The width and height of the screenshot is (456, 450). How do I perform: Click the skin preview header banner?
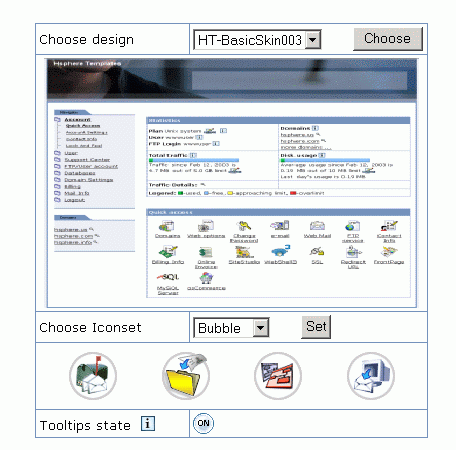[232, 79]
